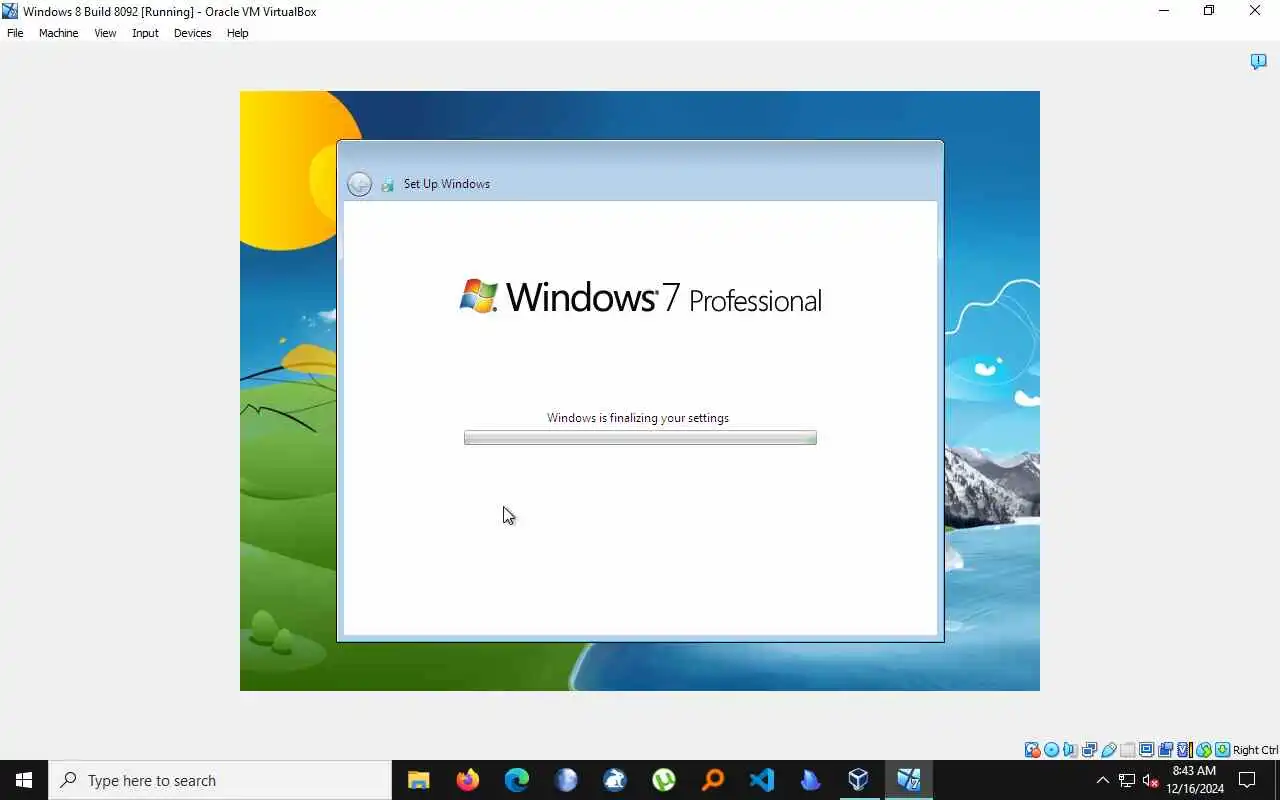Screen dimensions: 1280x800
Task: Open uTorrent from the taskbar
Action: click(663, 780)
